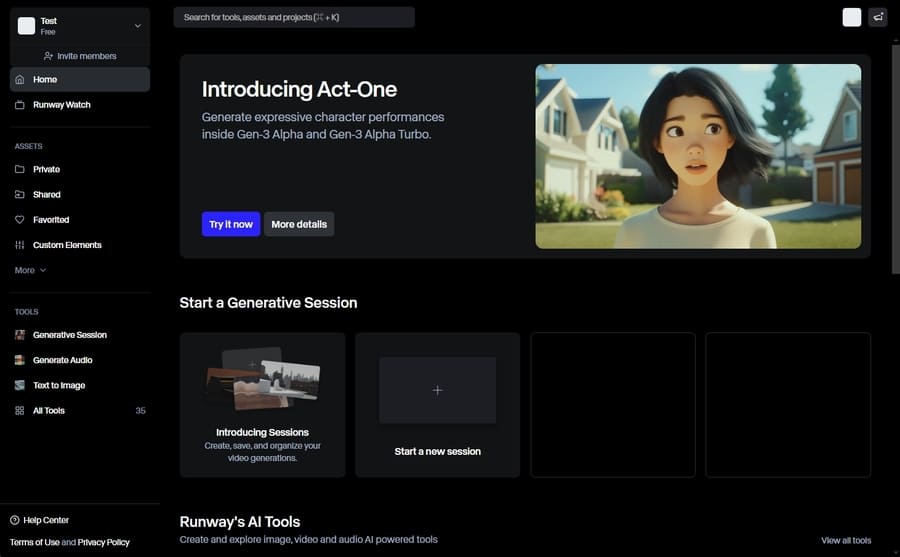This screenshot has width=900, height=557.
Task: Click the Start a new session card
Action: click(437, 405)
